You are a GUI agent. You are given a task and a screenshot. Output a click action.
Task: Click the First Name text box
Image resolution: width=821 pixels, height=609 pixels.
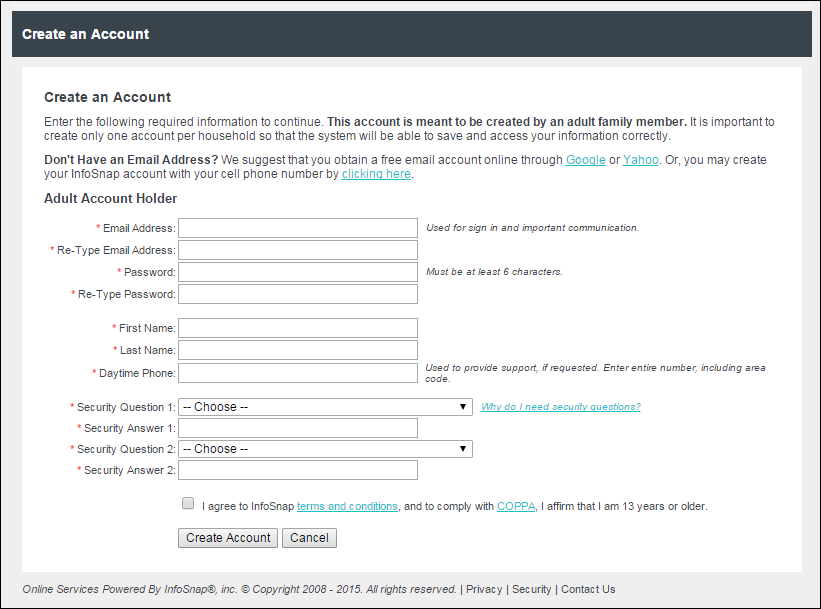[x=298, y=328]
